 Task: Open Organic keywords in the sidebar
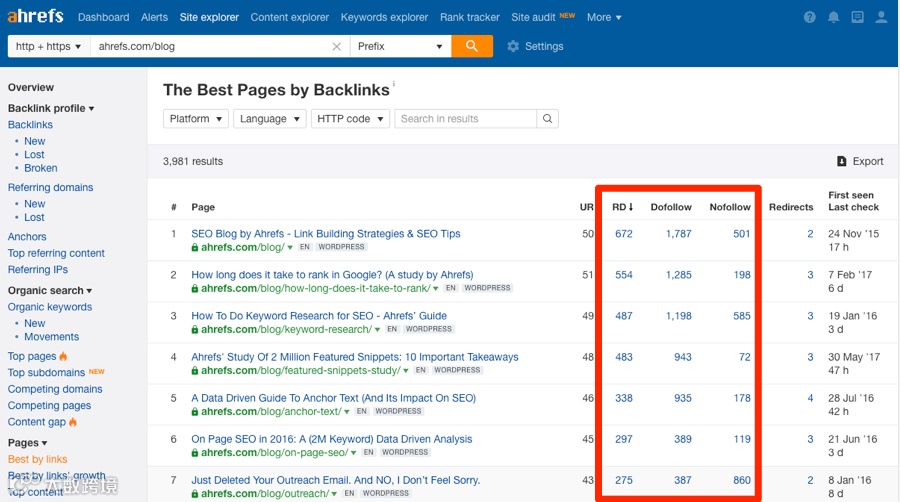49,307
